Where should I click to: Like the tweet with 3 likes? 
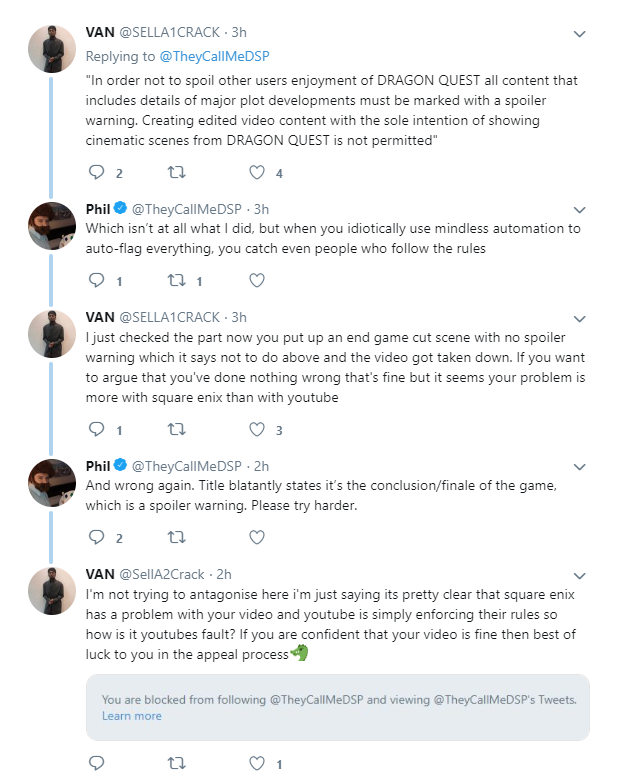257,429
